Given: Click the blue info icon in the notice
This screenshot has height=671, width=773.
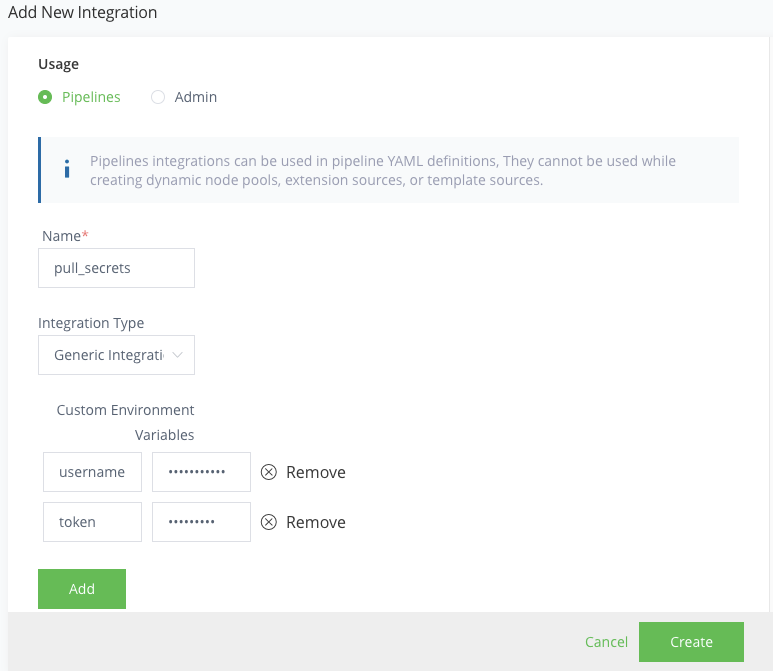Looking at the screenshot, I should tap(67, 169).
